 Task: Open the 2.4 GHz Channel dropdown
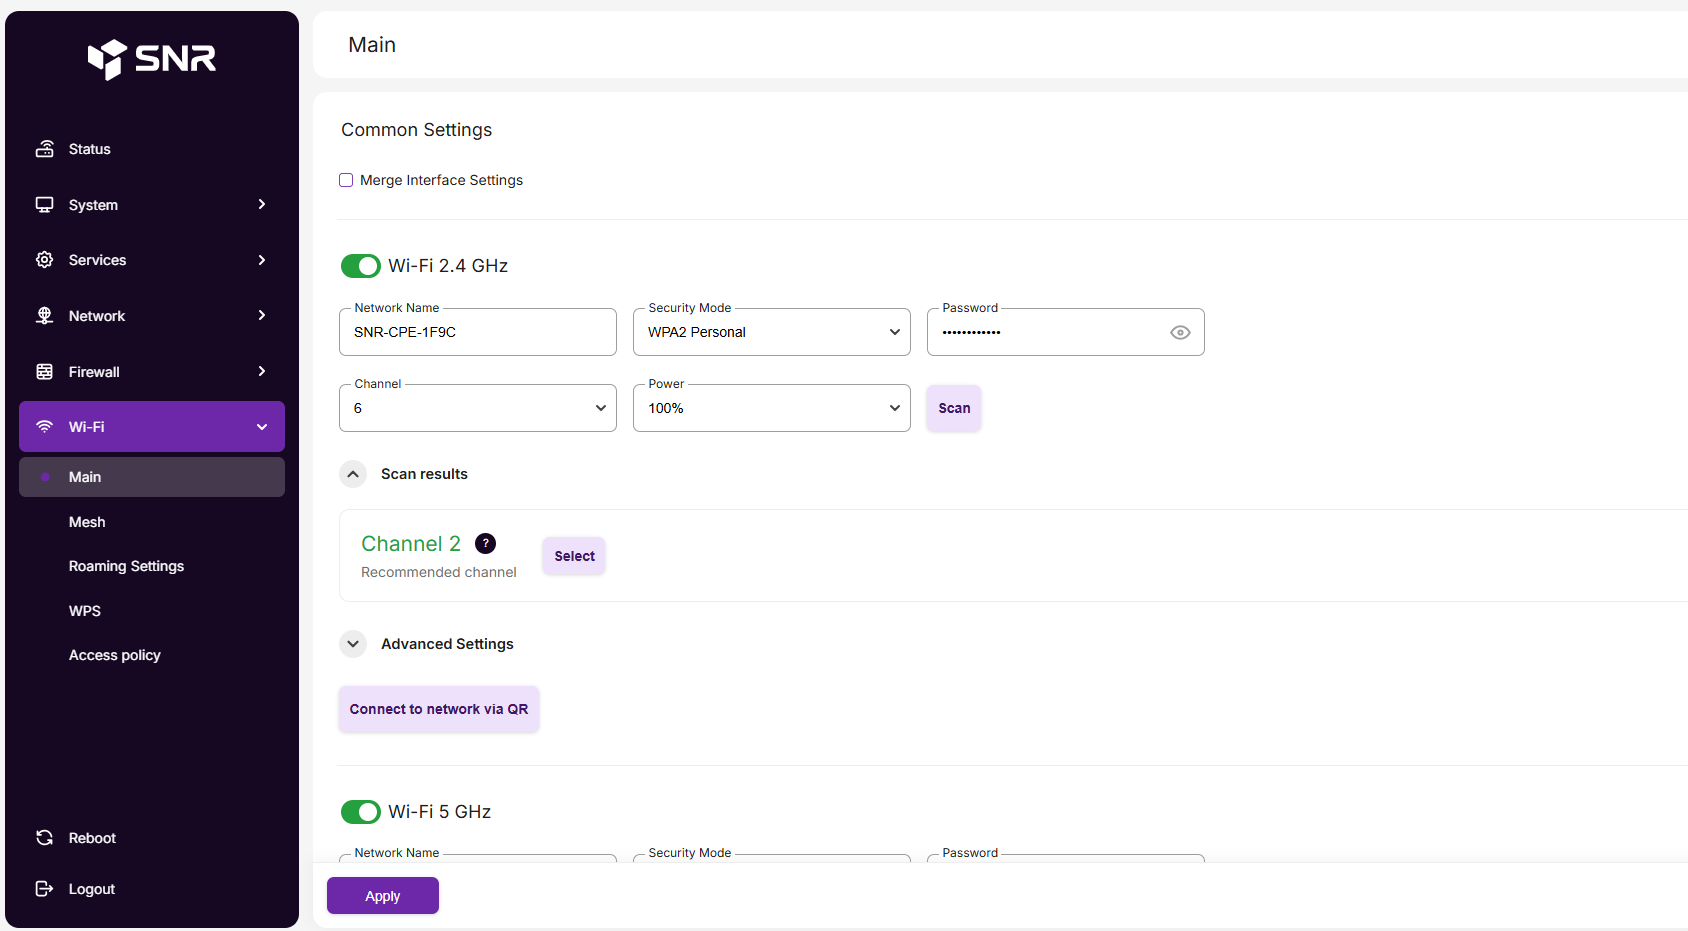(477, 408)
